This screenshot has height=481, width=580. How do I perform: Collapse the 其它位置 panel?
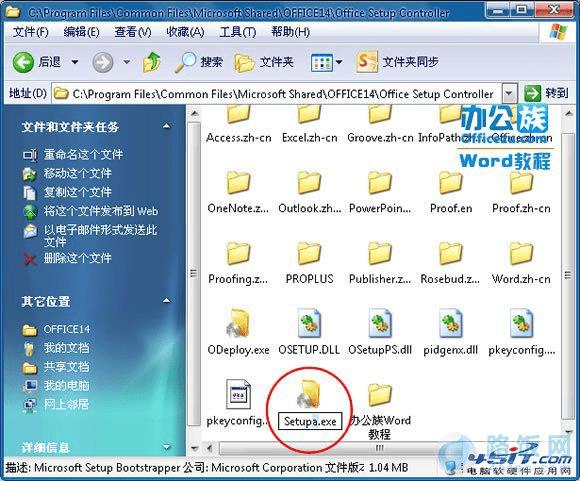(166, 301)
